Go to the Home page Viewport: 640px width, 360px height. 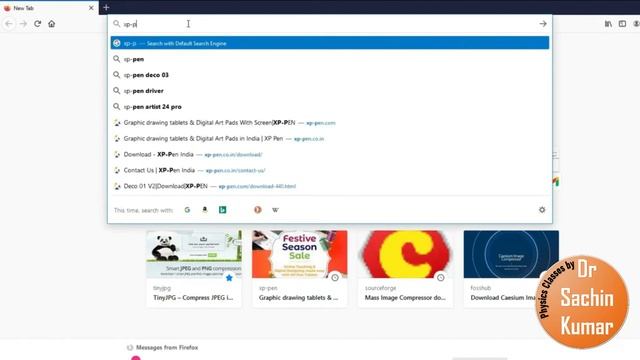click(x=51, y=24)
